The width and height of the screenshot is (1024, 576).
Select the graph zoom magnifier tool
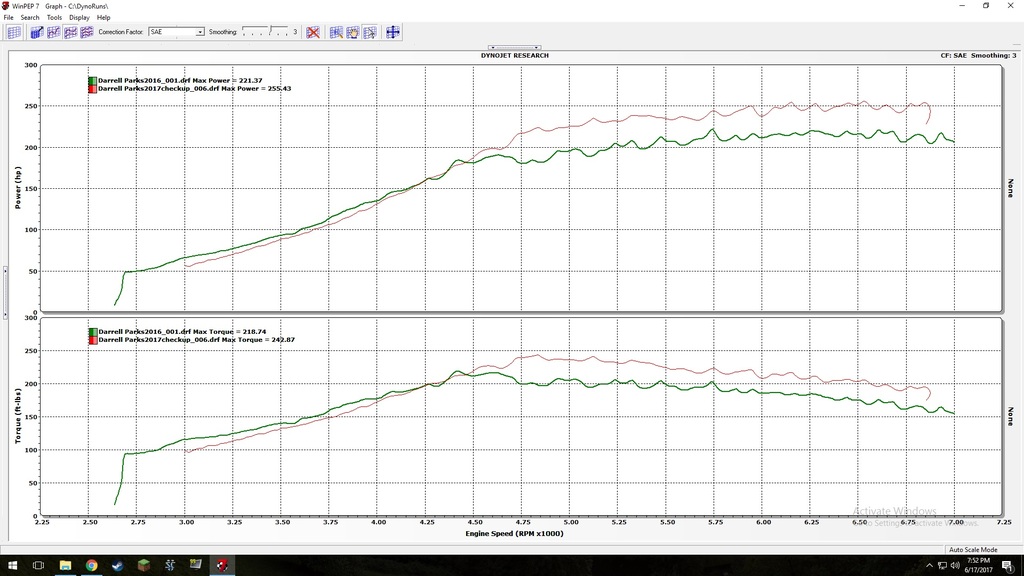[337, 31]
